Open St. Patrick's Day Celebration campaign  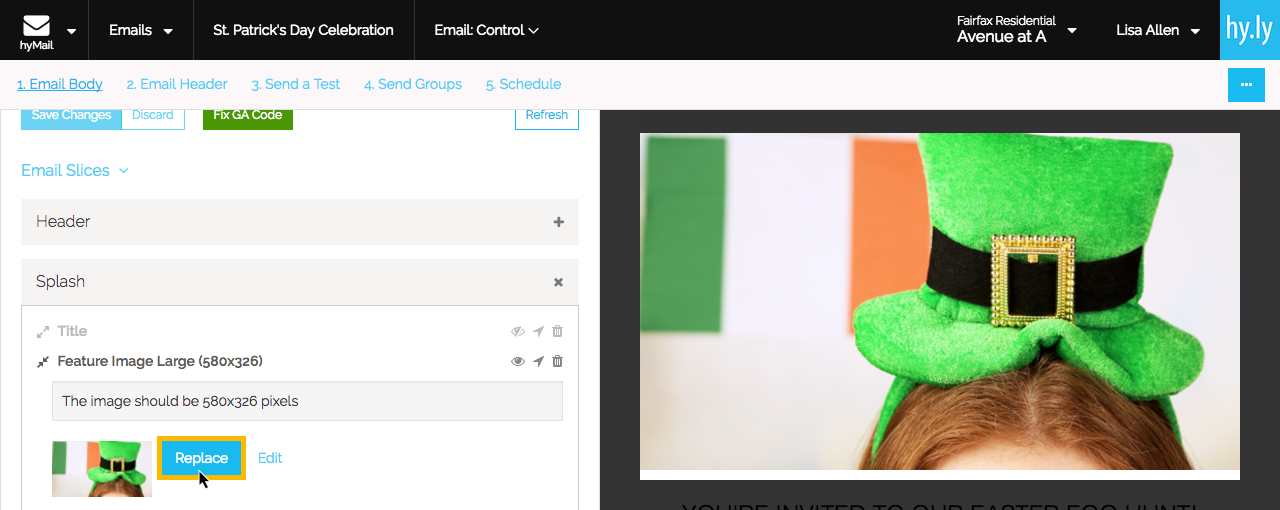pos(303,30)
